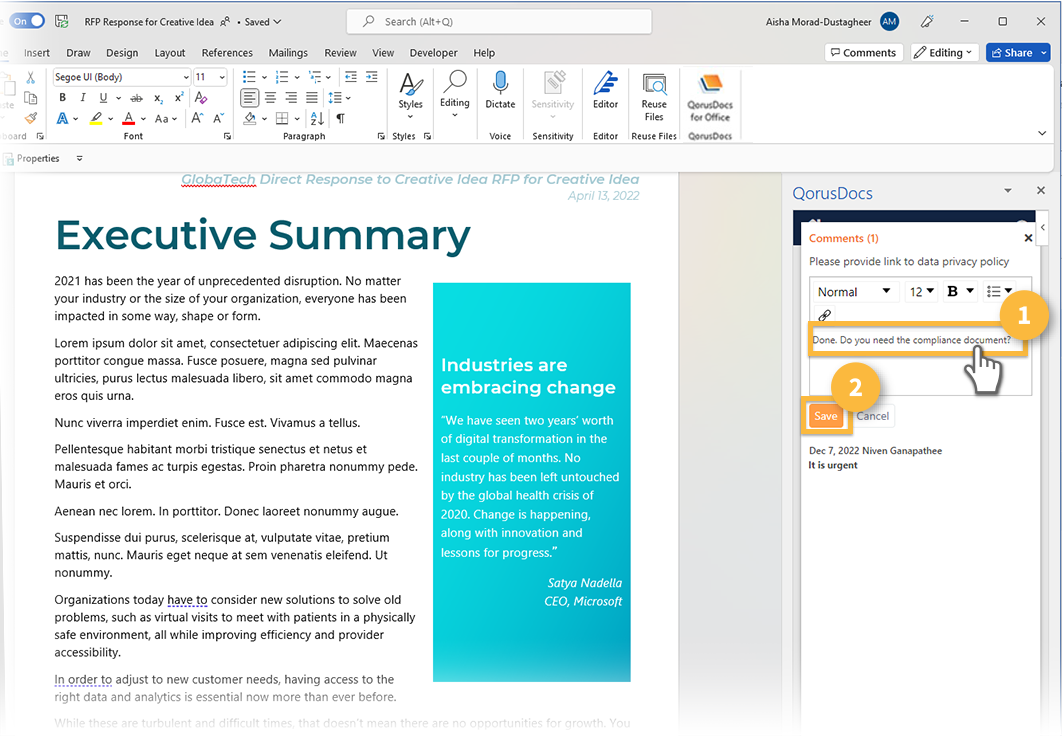Open the Review ribbon tab

tap(340, 53)
